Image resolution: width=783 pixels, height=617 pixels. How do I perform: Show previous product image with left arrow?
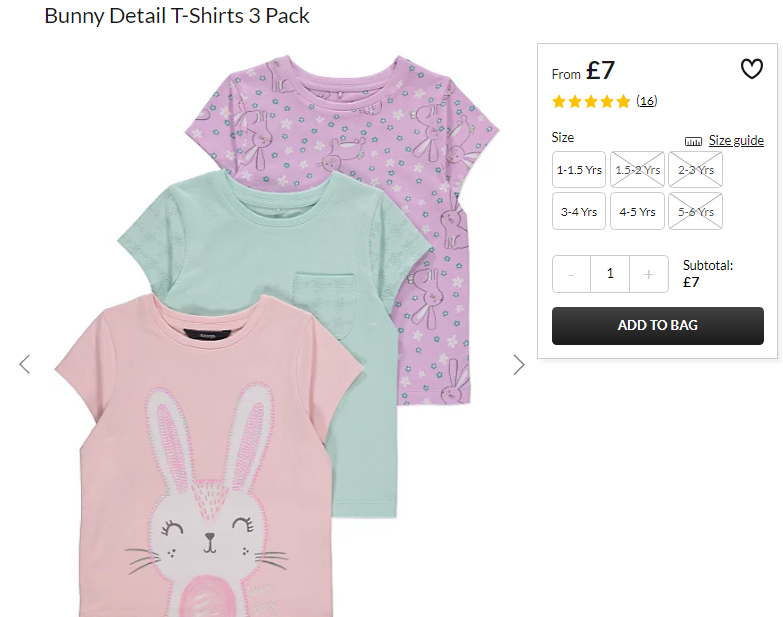[24, 364]
